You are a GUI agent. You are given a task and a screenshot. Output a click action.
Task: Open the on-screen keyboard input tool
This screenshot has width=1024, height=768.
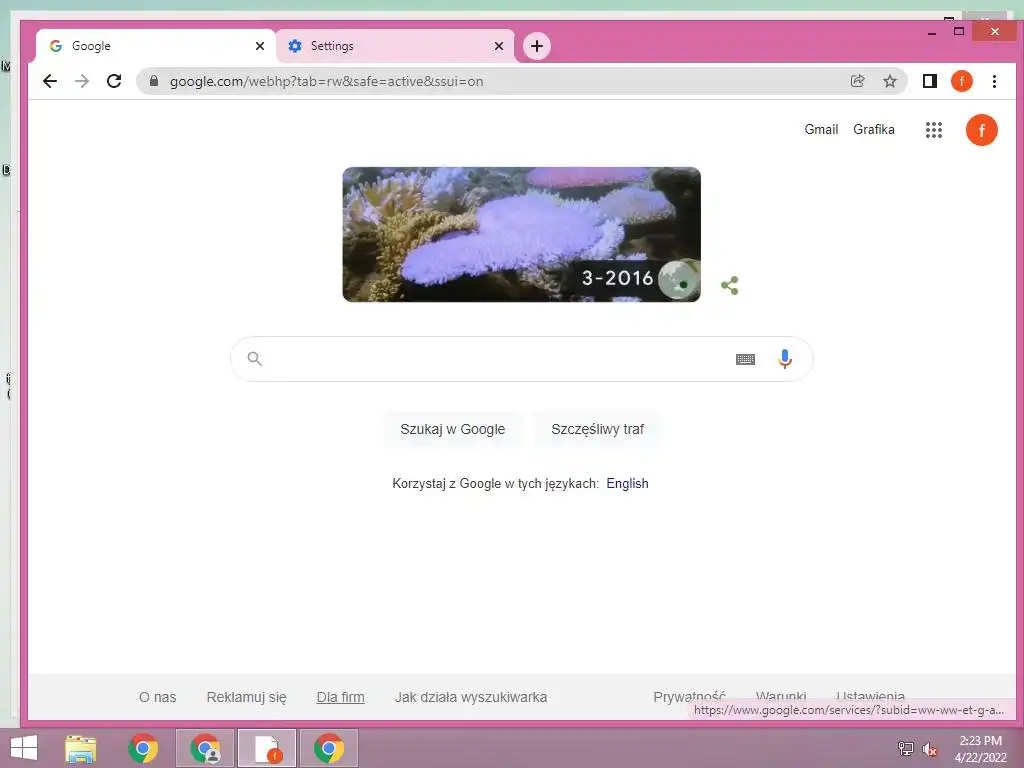tap(745, 359)
